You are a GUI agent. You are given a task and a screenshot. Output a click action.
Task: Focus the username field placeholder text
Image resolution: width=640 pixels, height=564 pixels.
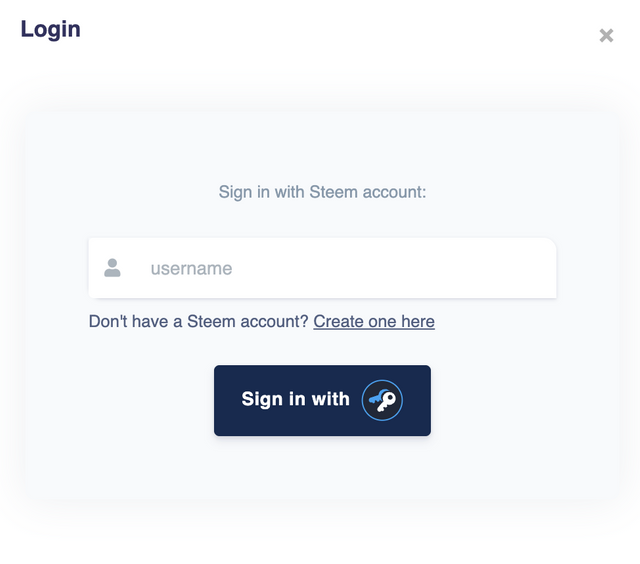tap(191, 268)
